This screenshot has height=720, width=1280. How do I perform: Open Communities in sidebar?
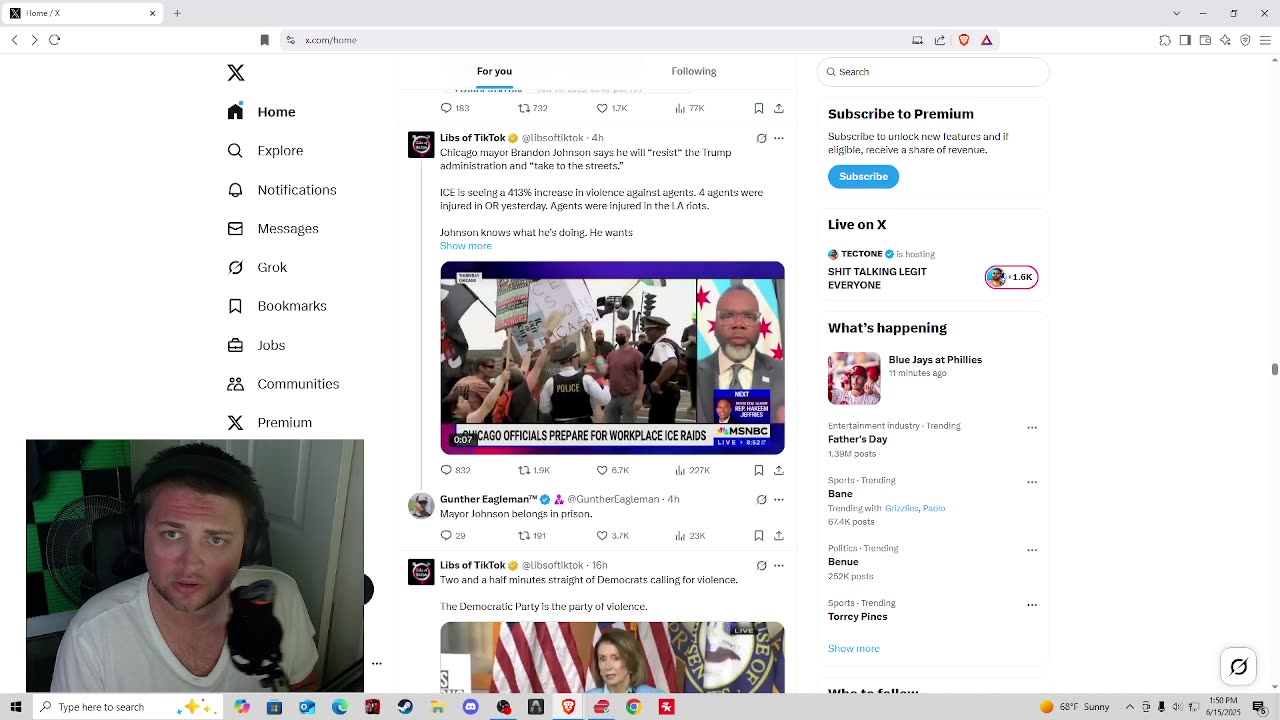pos(283,384)
